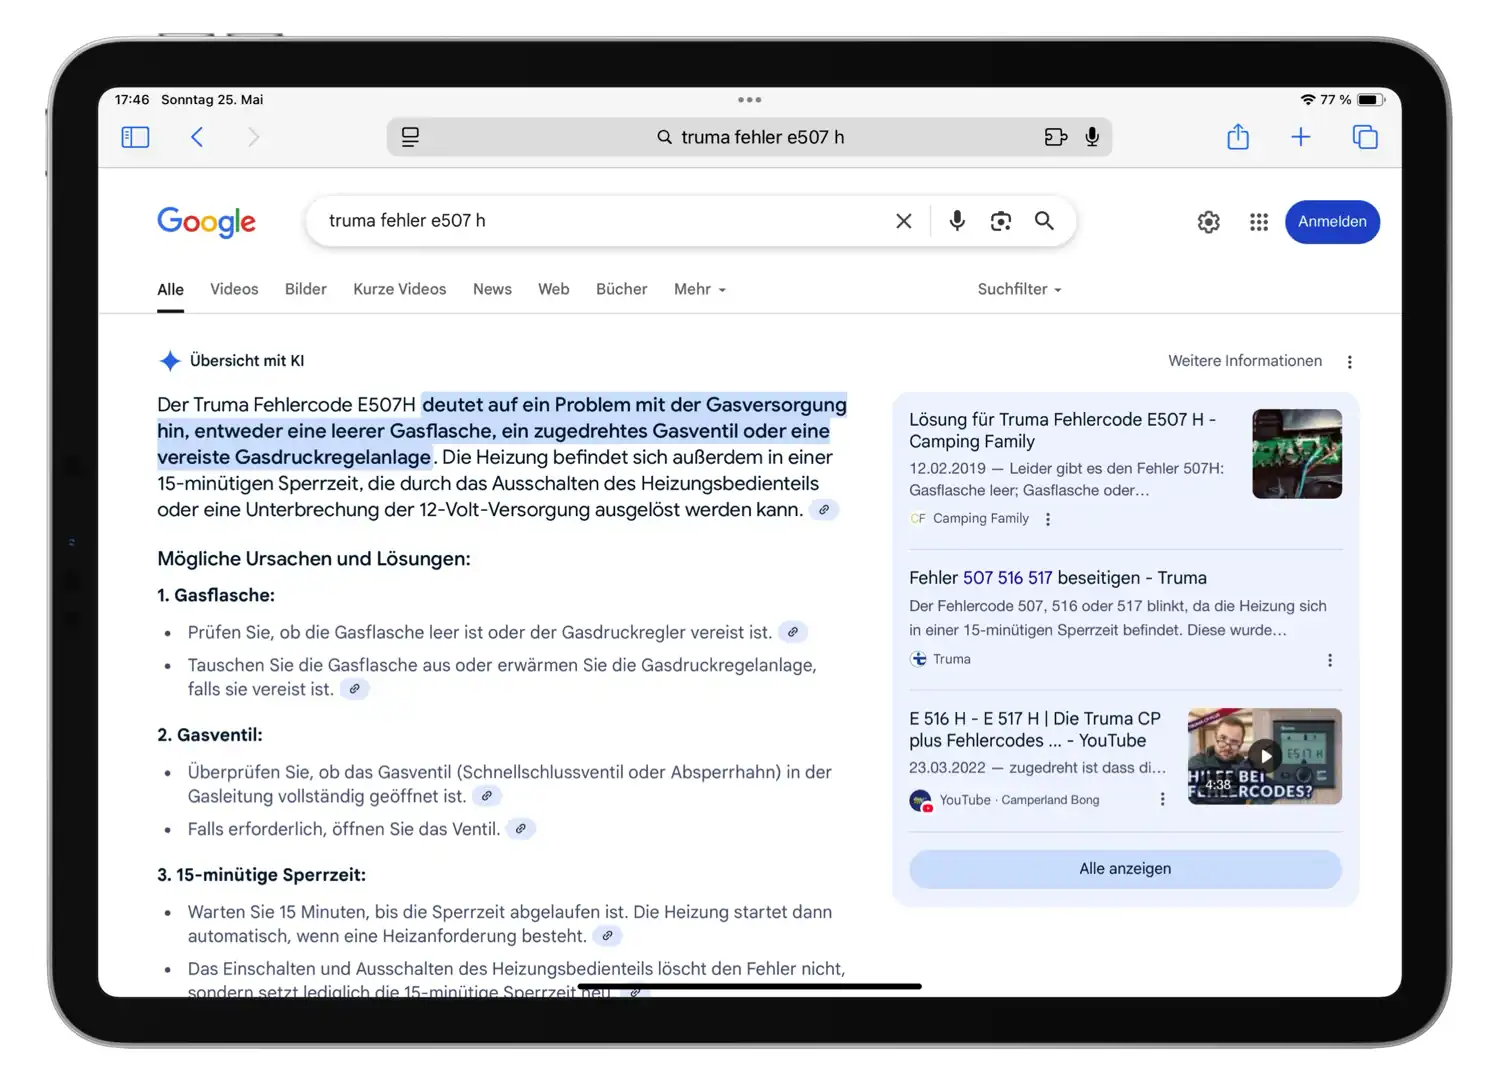Viewport: 1500px width, 1086px height.
Task: Clear the Google search query
Action: (x=903, y=221)
